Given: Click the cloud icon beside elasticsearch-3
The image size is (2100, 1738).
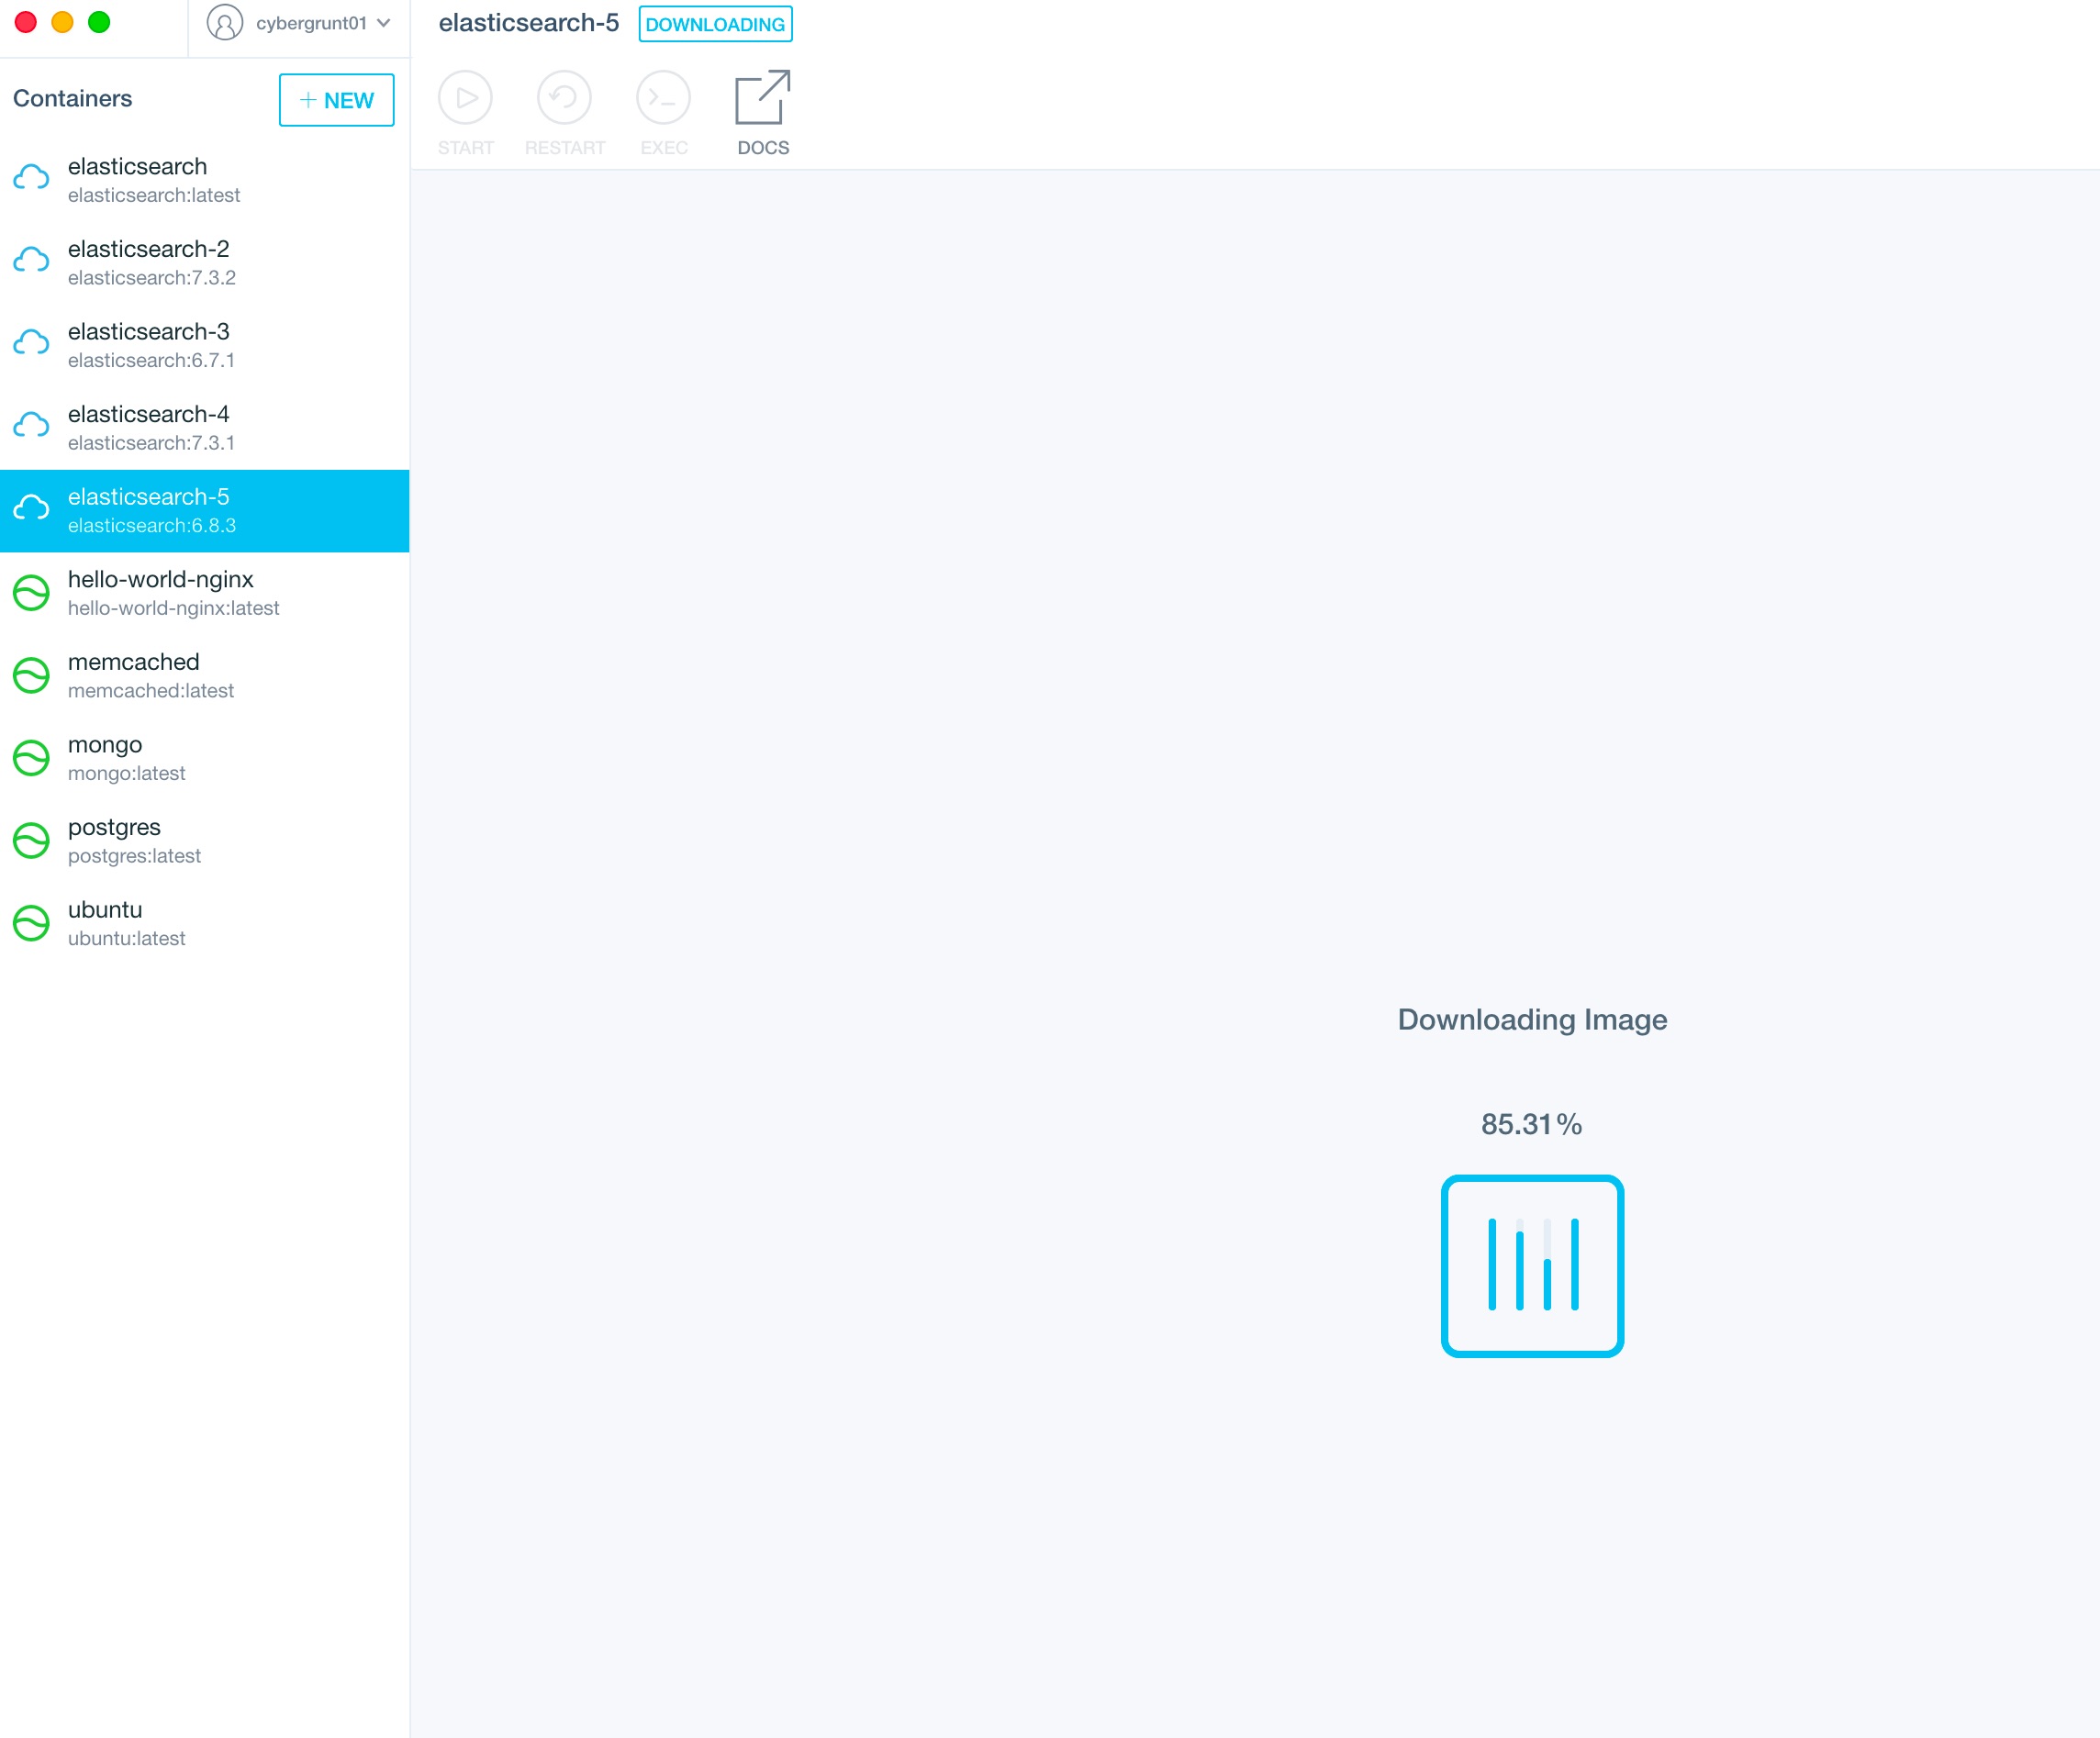Looking at the screenshot, I should pyautogui.click(x=31, y=344).
